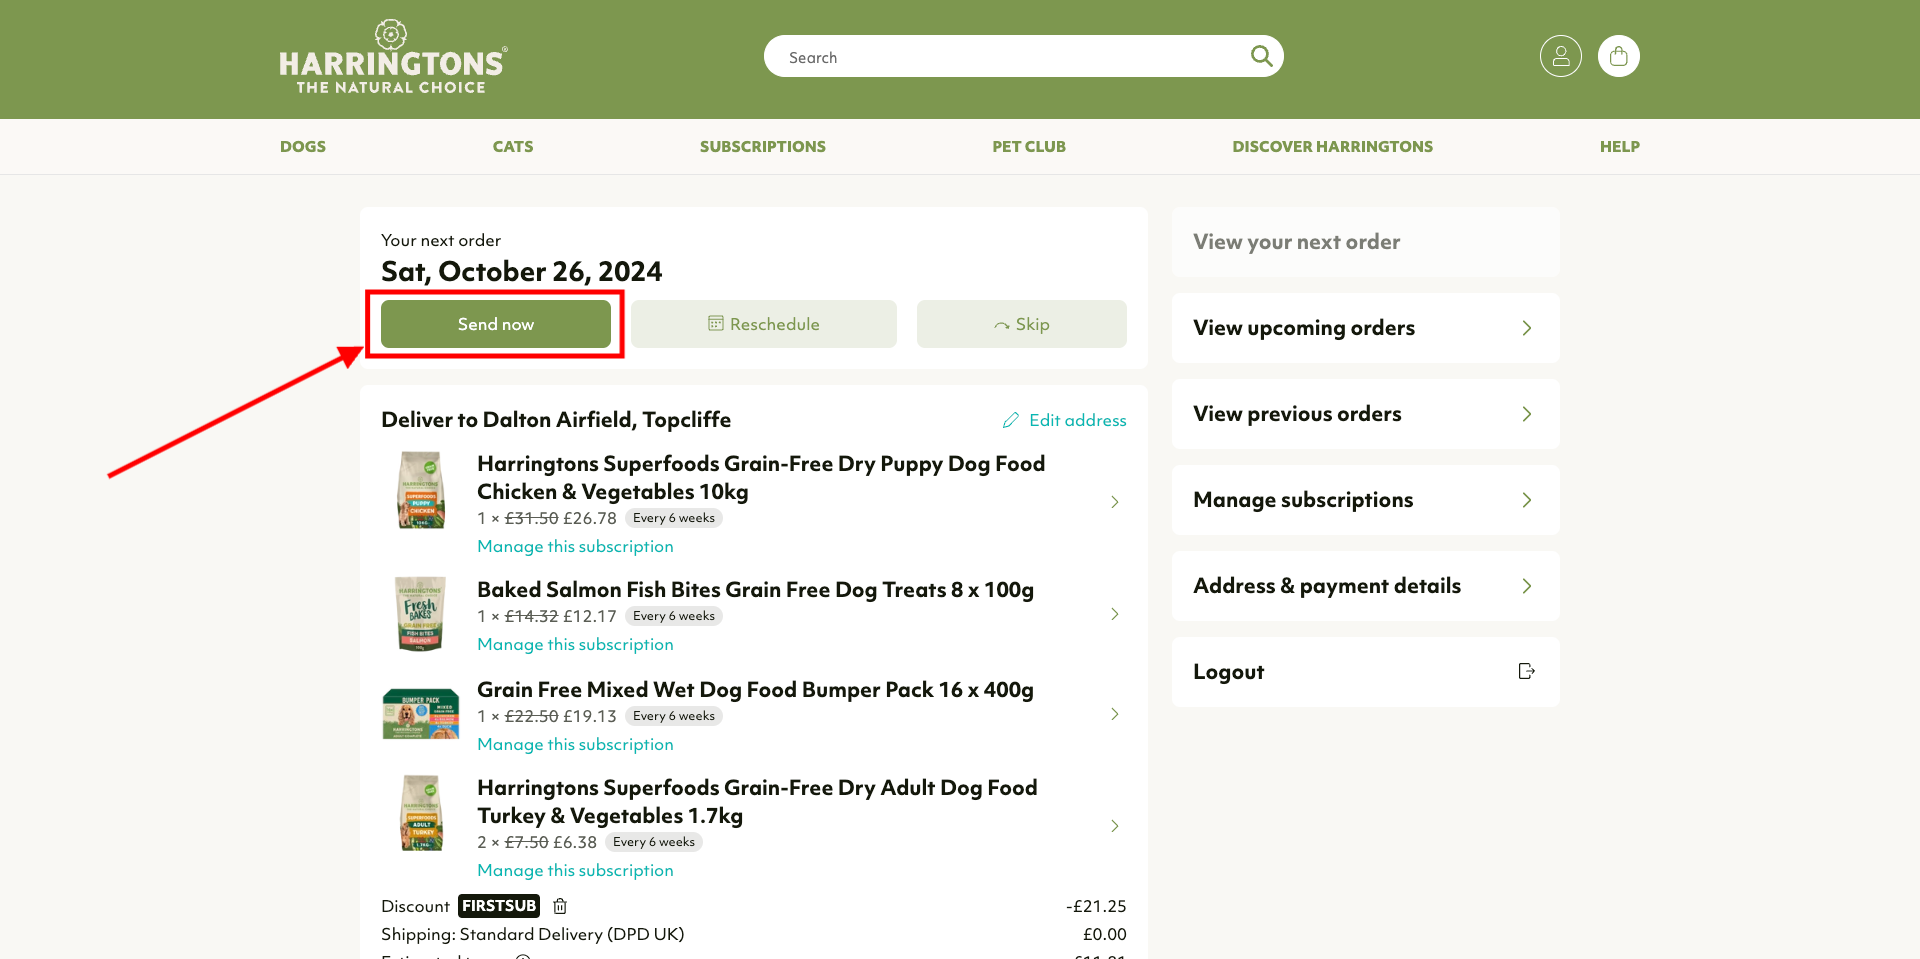Open Adult Dog Food Turkey product title

[x=757, y=802]
